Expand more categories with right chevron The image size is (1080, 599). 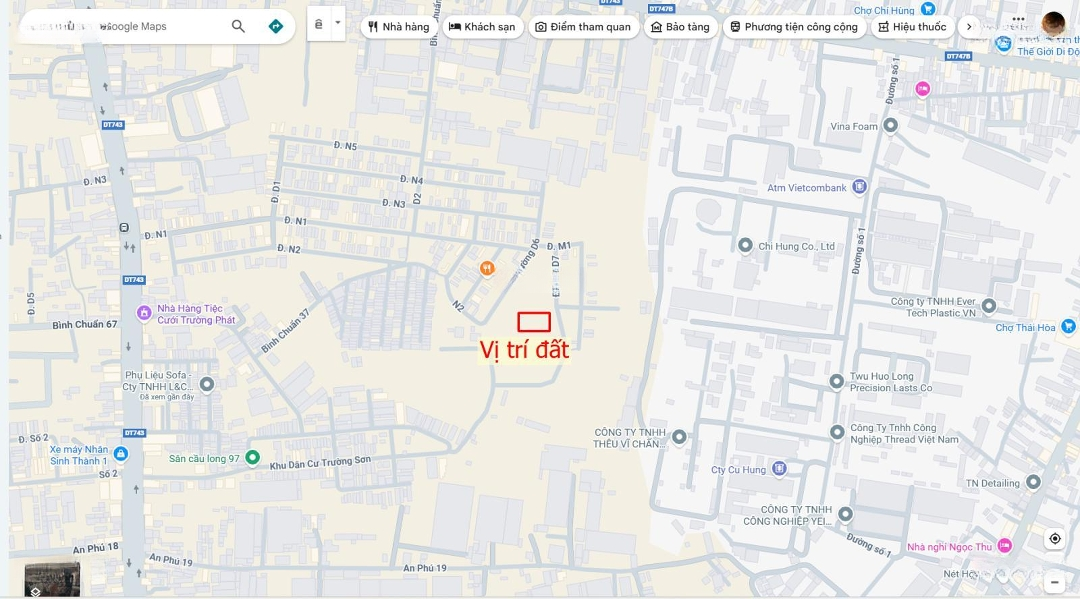(968, 27)
